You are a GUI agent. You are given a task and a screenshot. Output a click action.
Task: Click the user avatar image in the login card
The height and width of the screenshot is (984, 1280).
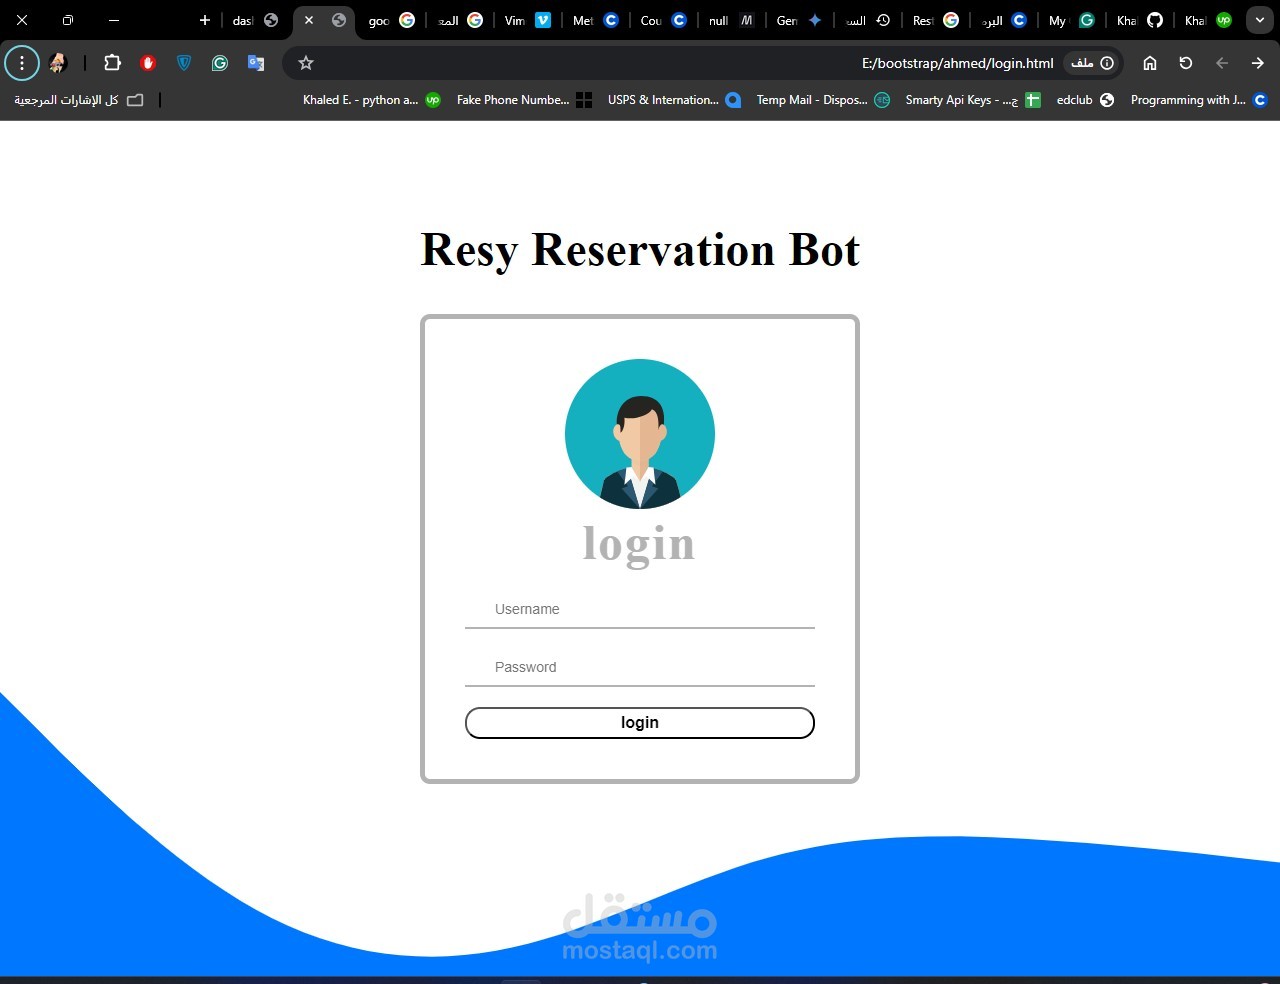pos(640,434)
